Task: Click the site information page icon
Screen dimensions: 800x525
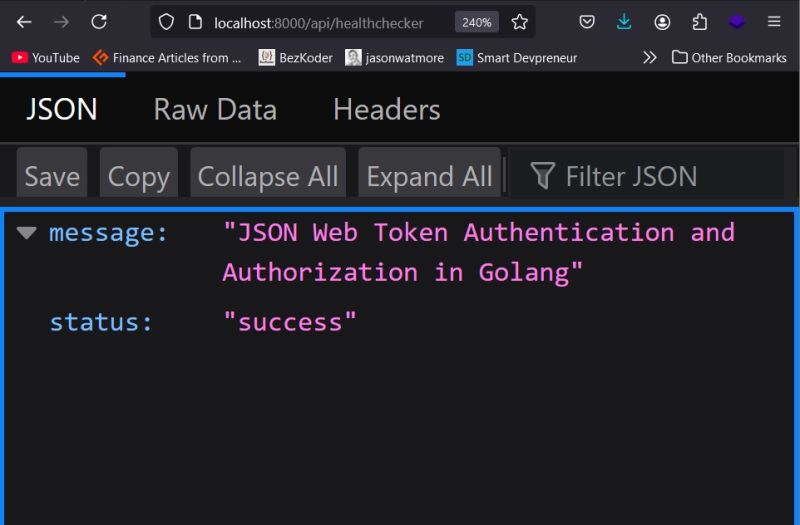Action: pyautogui.click(x=195, y=22)
